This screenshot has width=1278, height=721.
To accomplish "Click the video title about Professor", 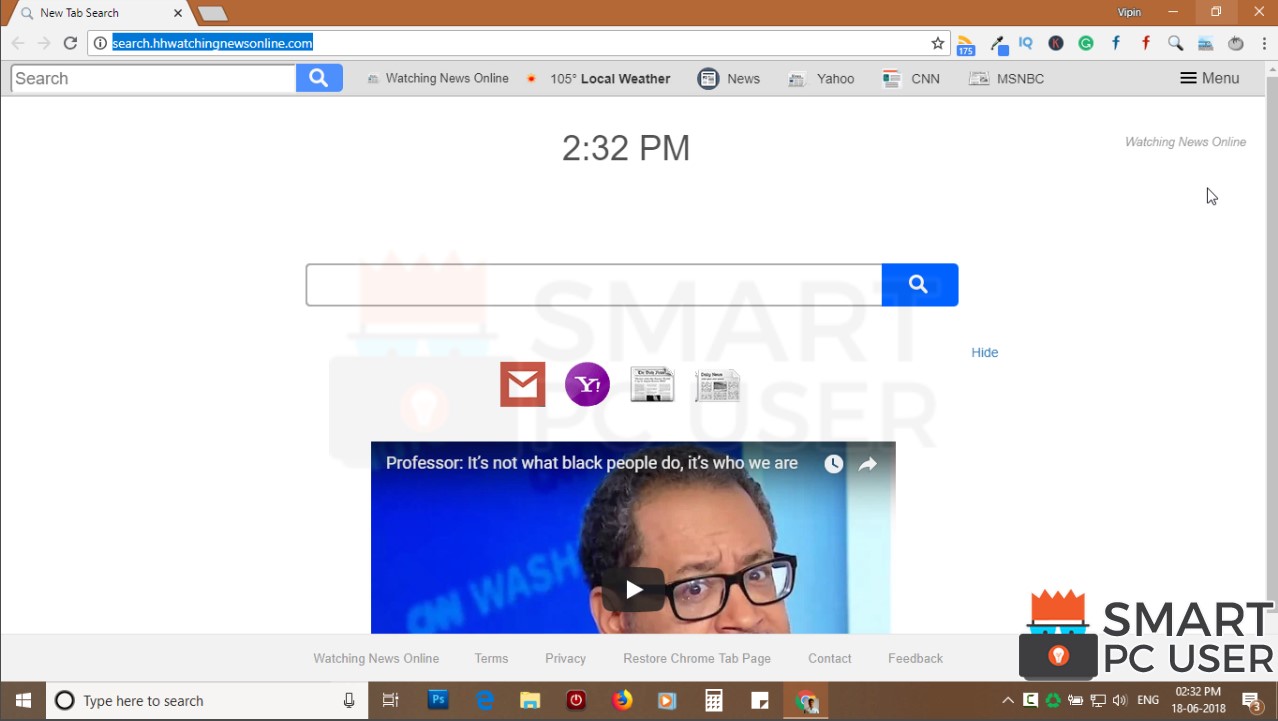I will point(592,463).
